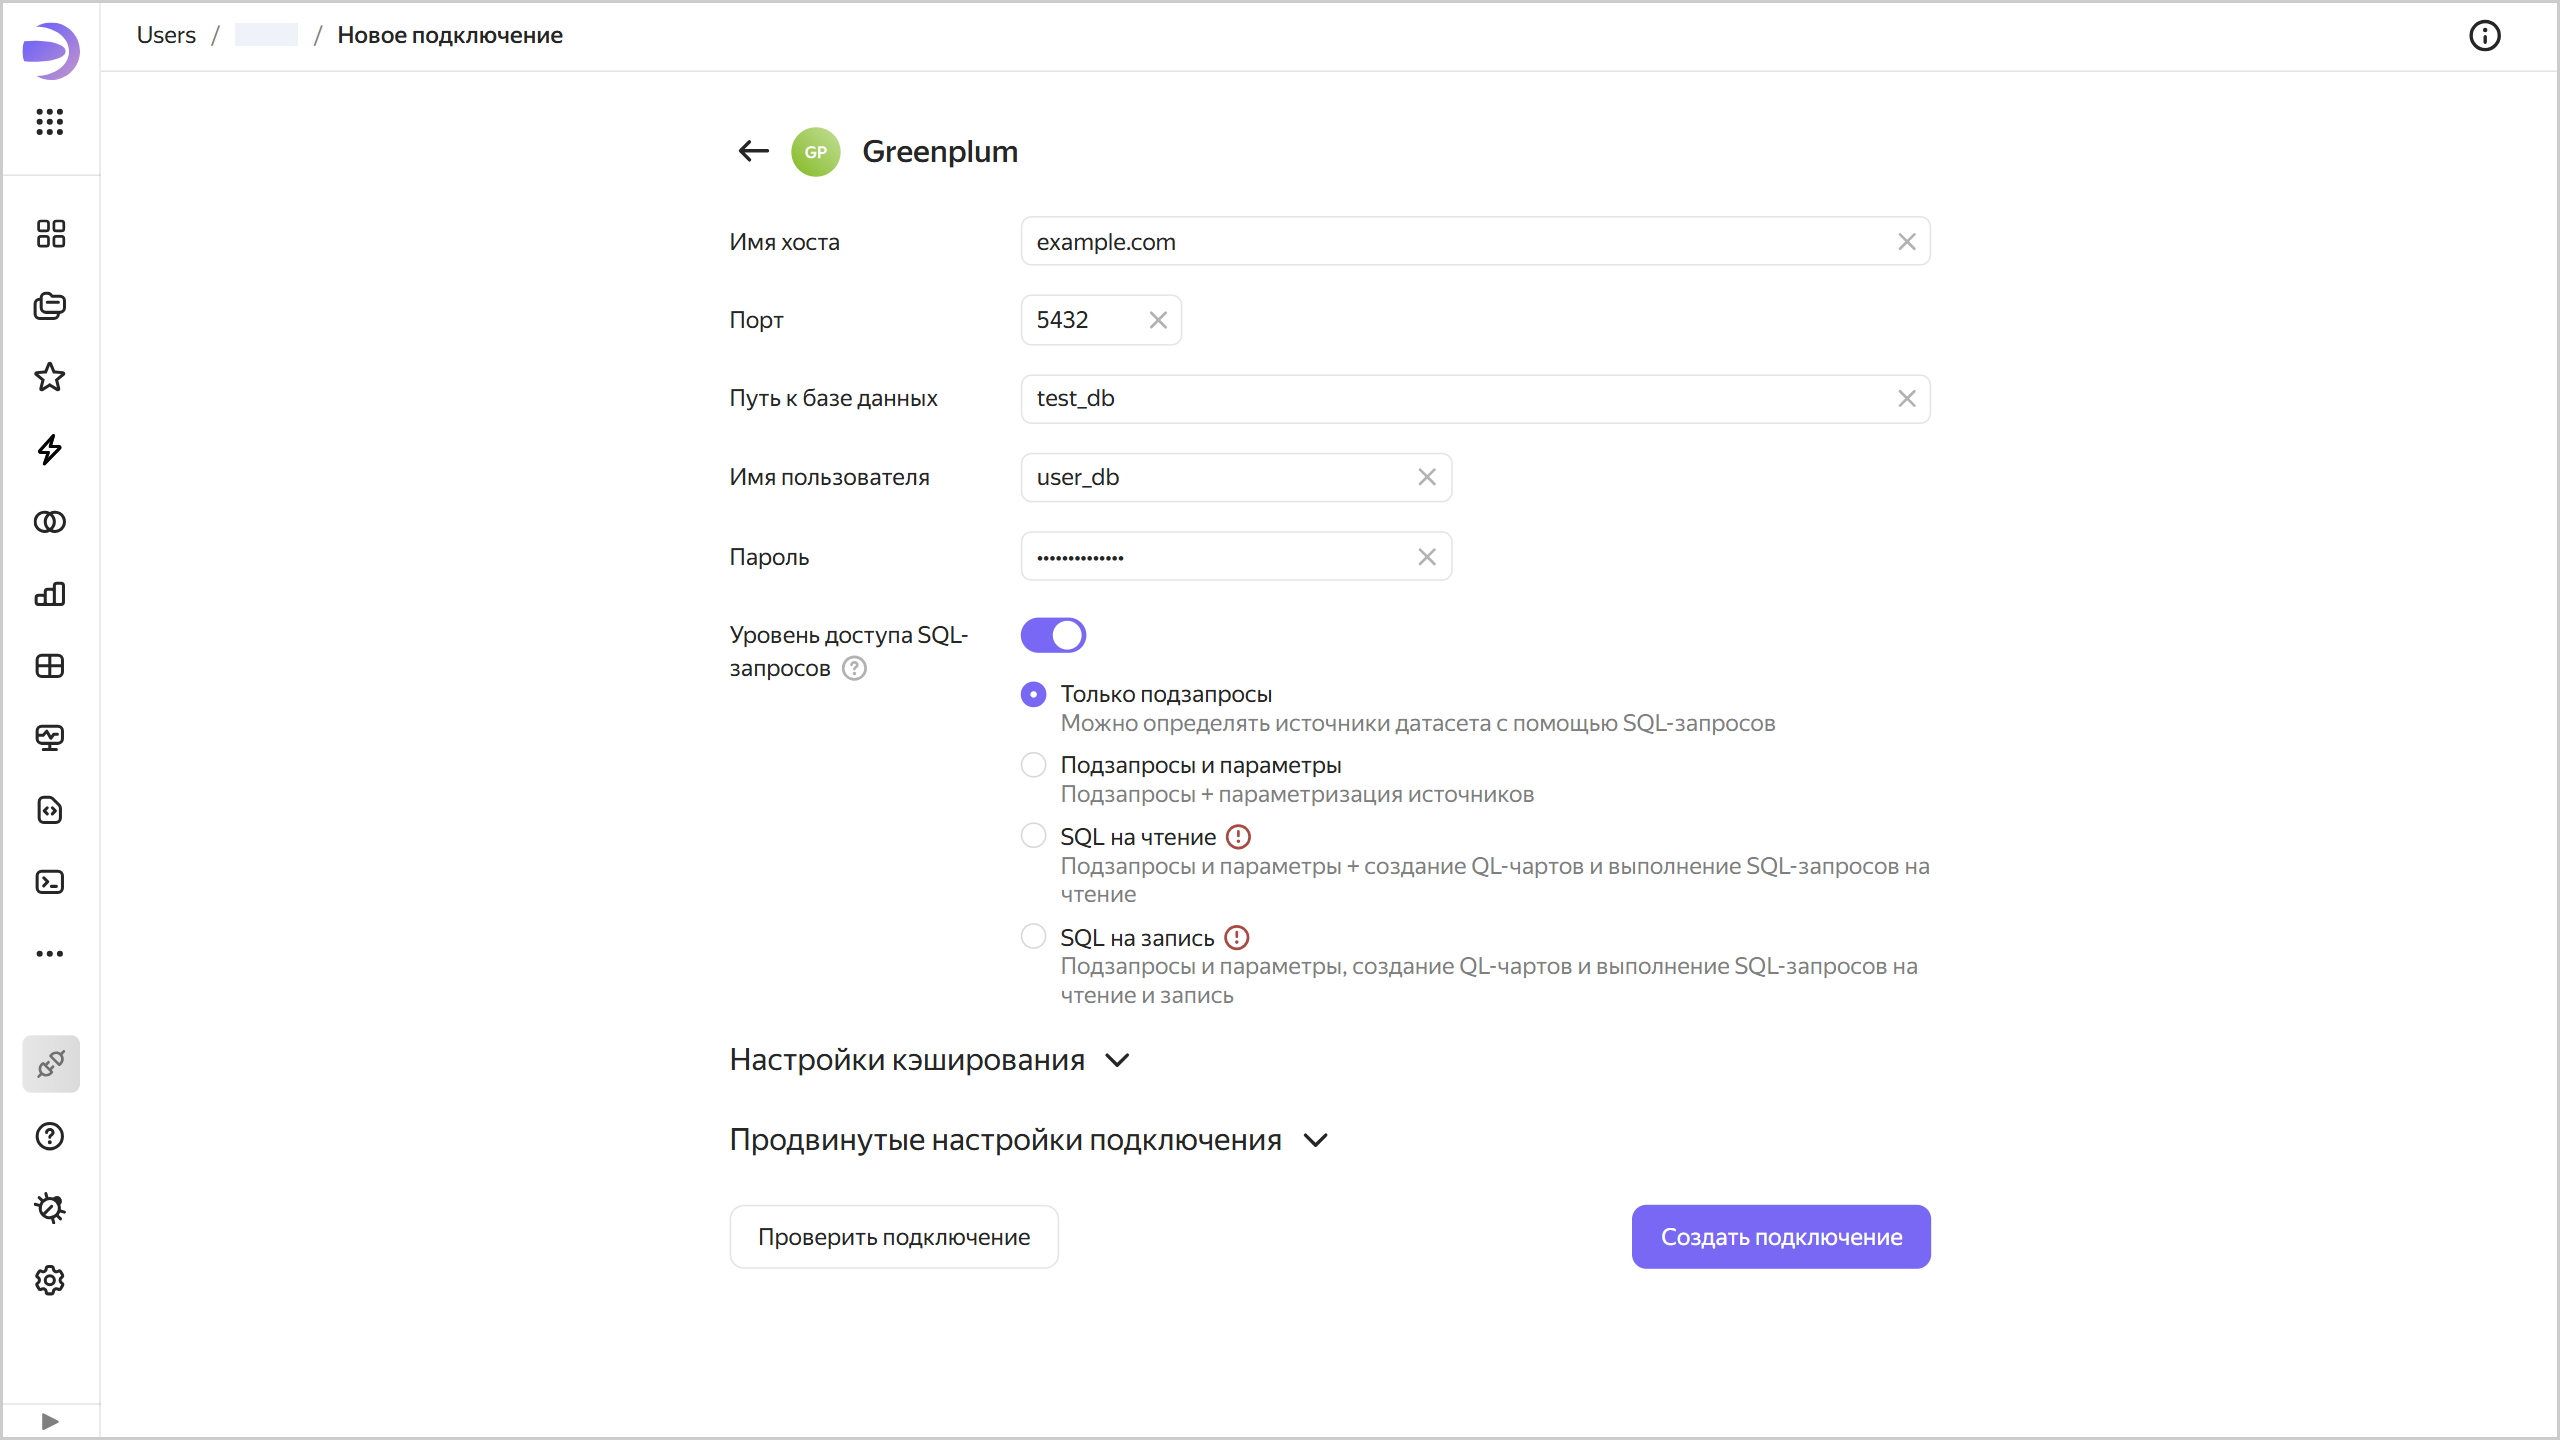Open the DataLens logo home
Viewport: 2560px width, 1440px height.
(x=50, y=50)
